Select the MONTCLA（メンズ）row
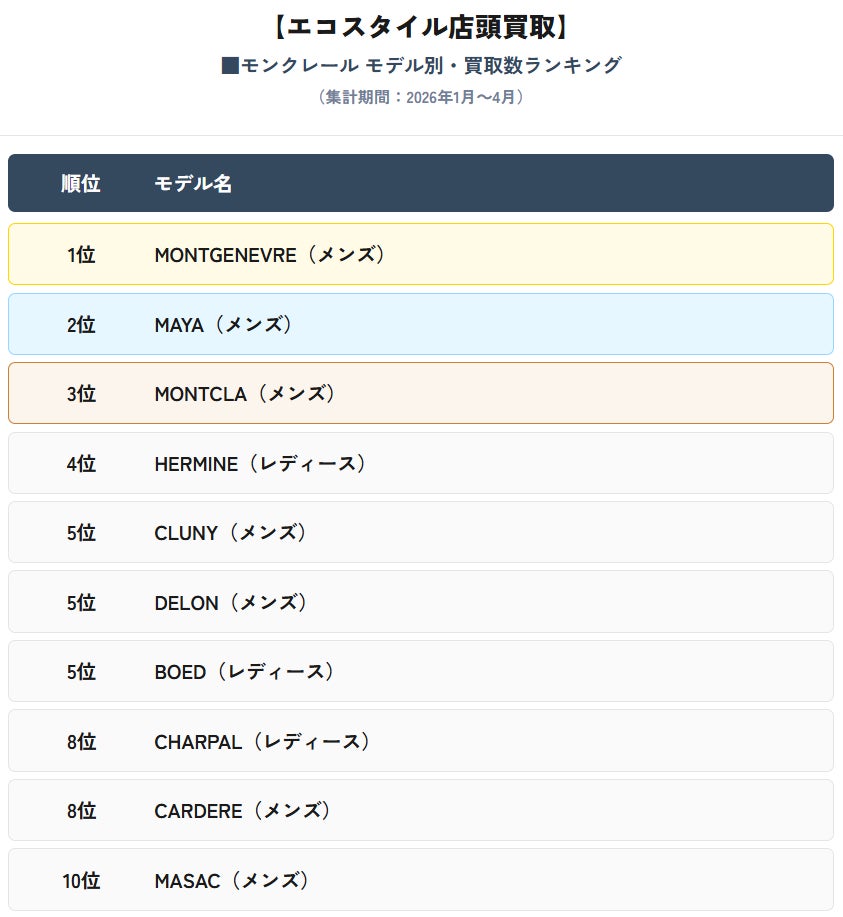 tap(421, 393)
